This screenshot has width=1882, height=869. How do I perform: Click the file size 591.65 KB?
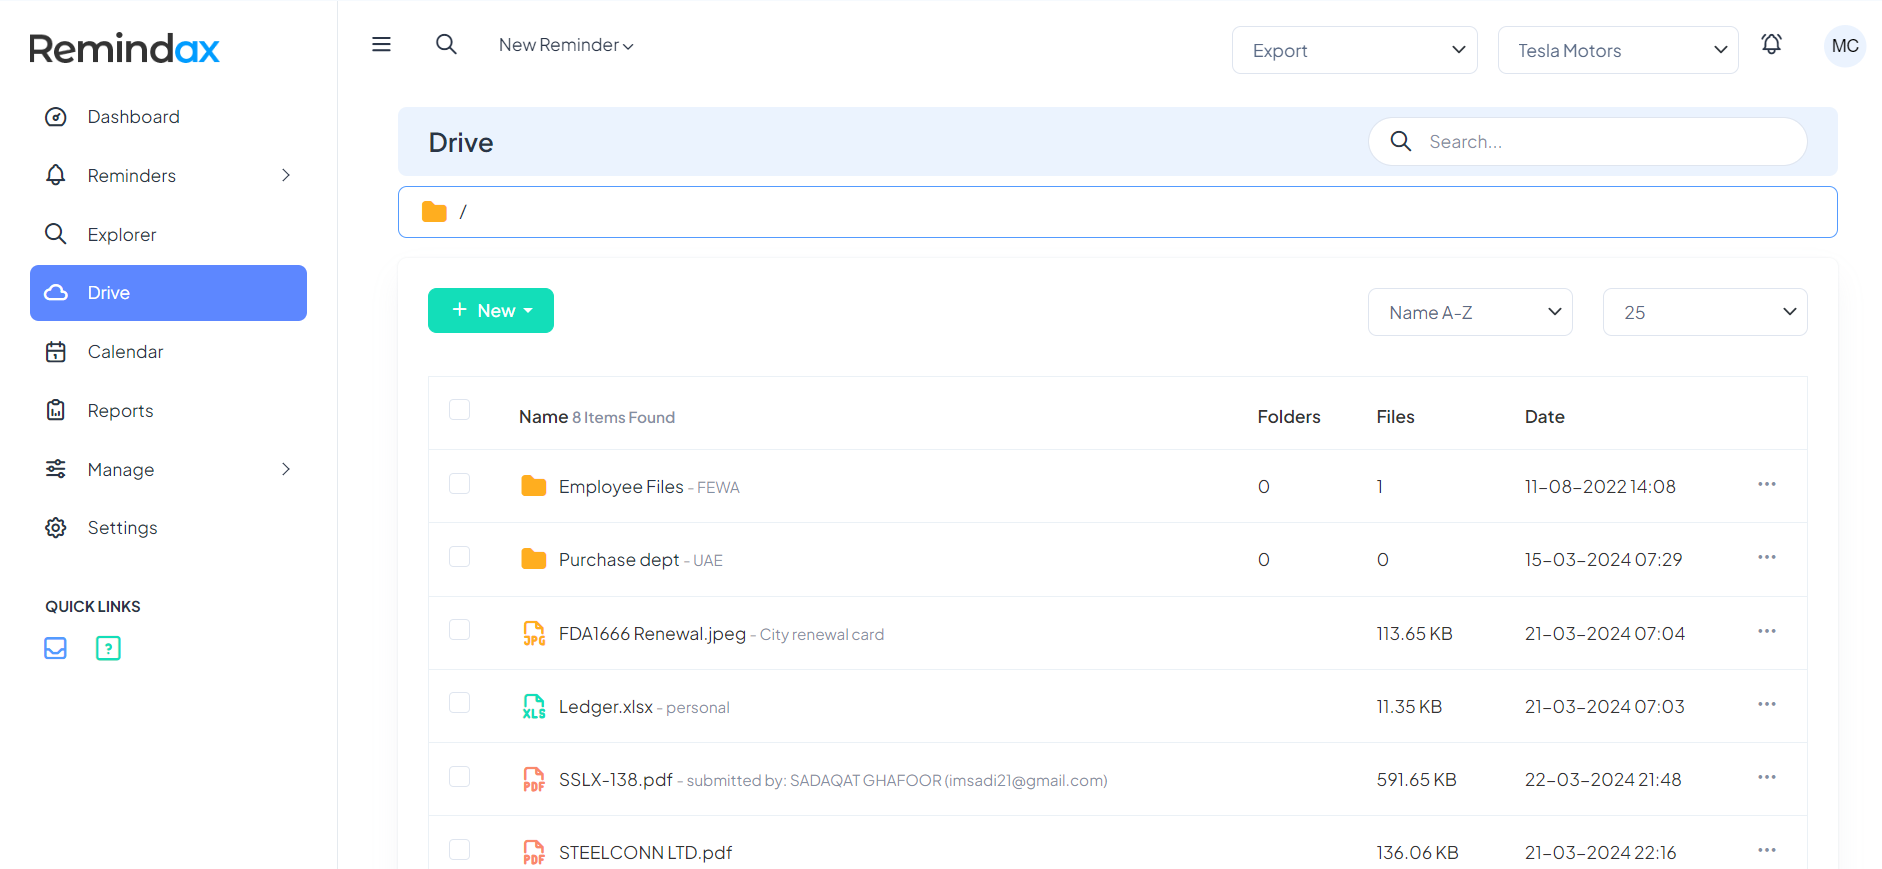point(1416,780)
